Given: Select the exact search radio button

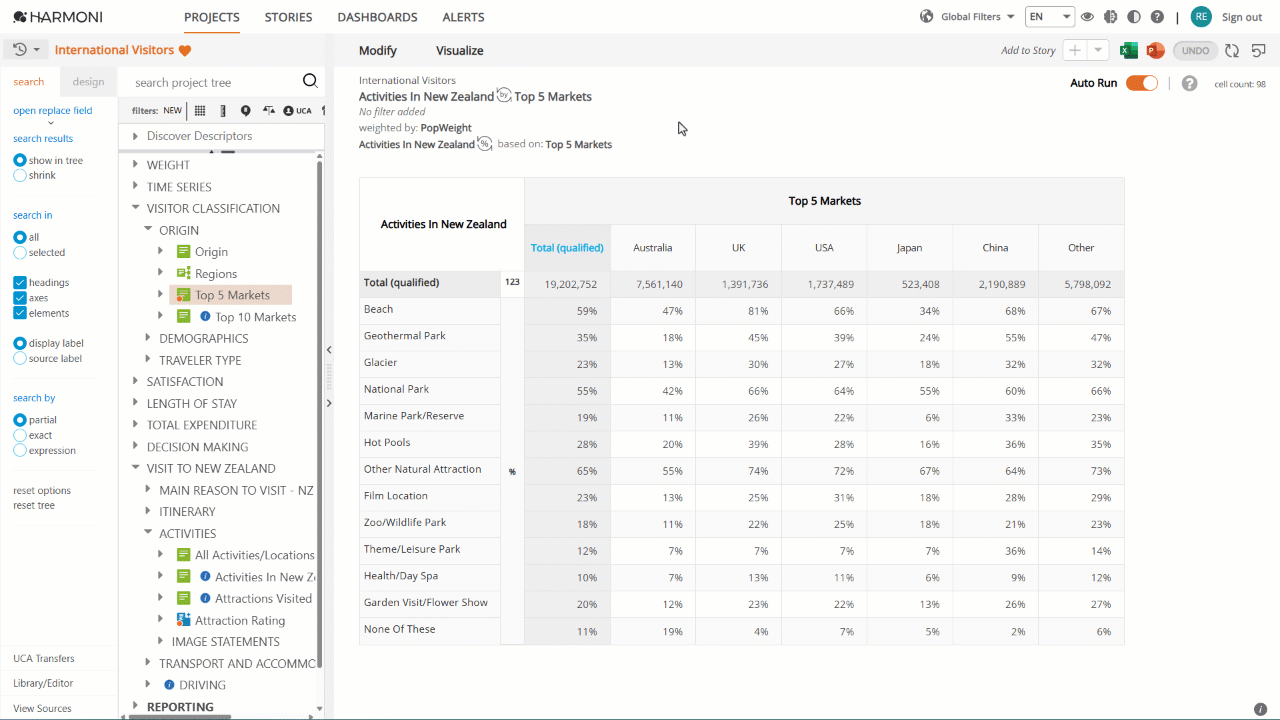Looking at the screenshot, I should point(20,435).
